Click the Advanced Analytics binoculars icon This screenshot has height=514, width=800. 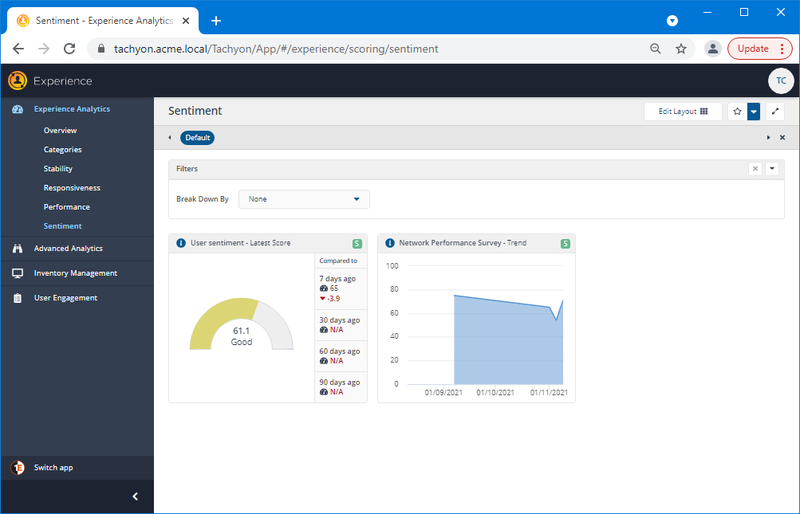point(17,249)
